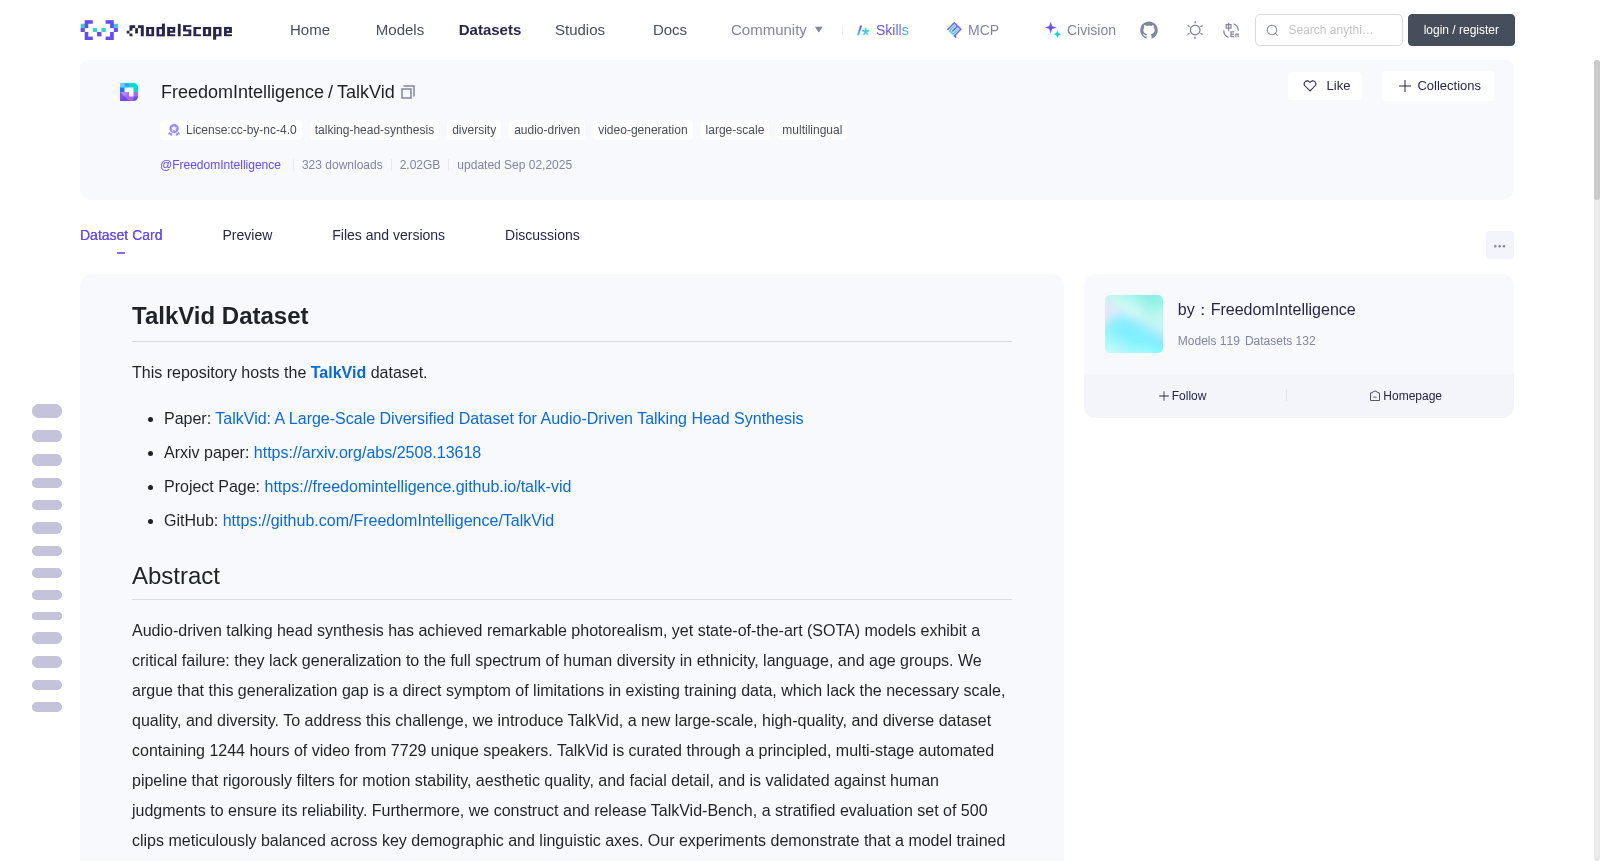Screen dimensions: 1600x861
Task: Add dataset to Collections
Action: click(x=1438, y=86)
